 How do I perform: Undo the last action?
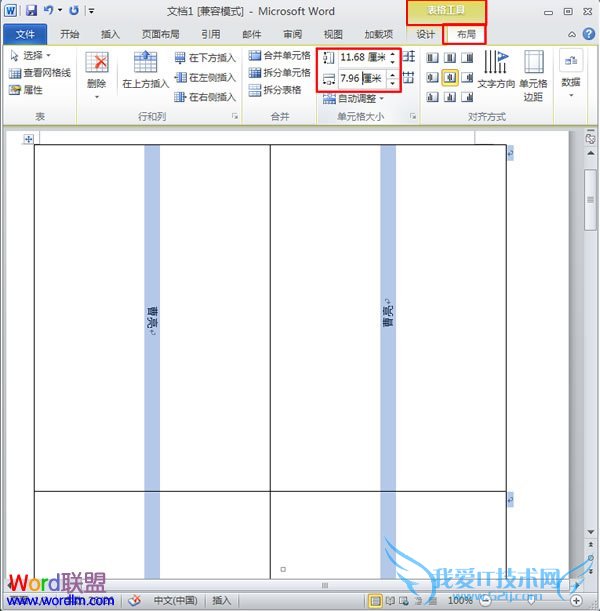(49, 11)
